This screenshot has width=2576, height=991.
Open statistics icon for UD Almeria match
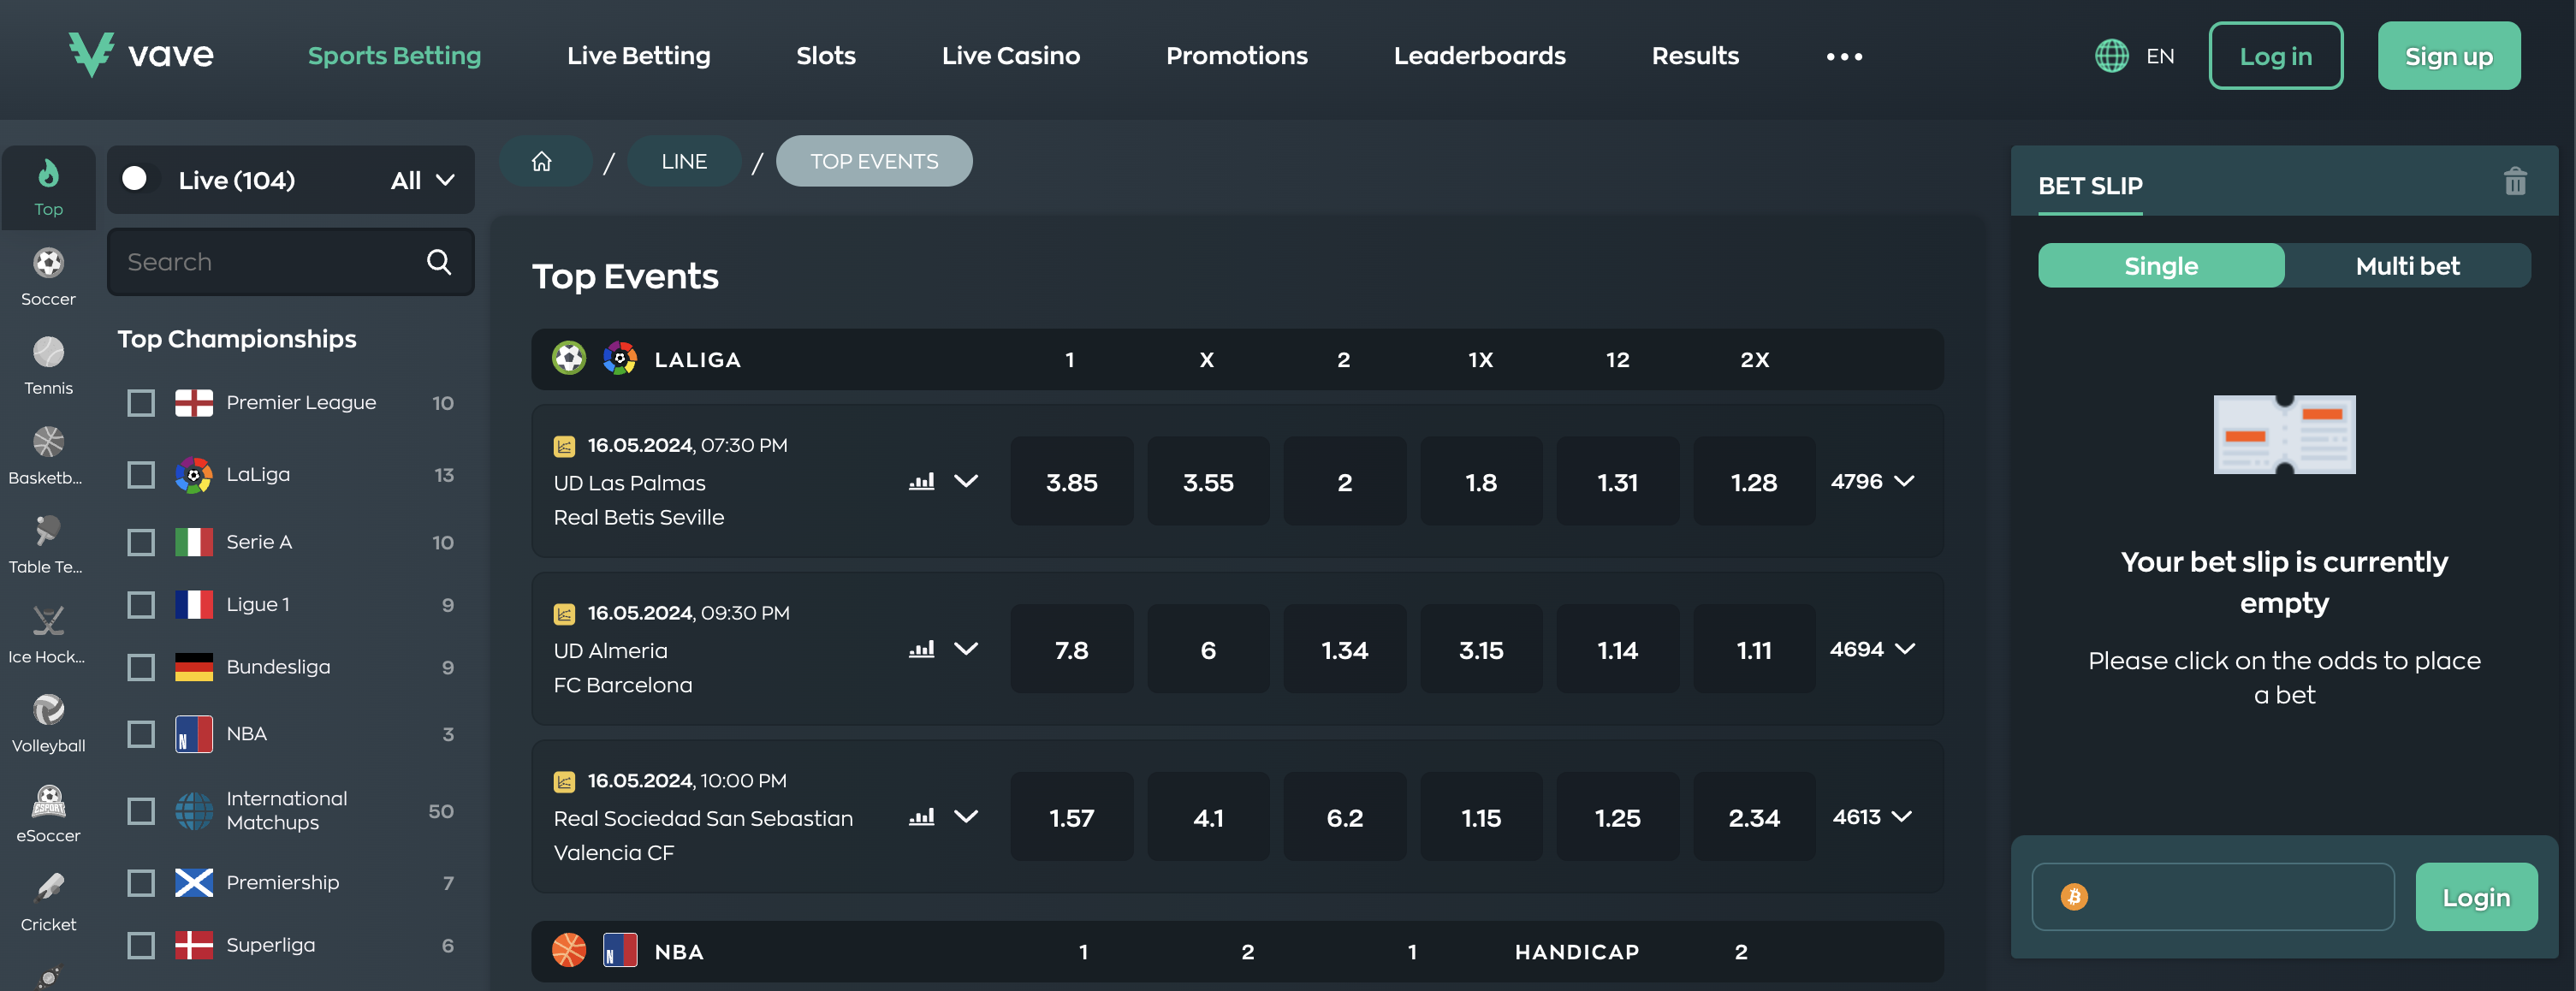point(921,649)
